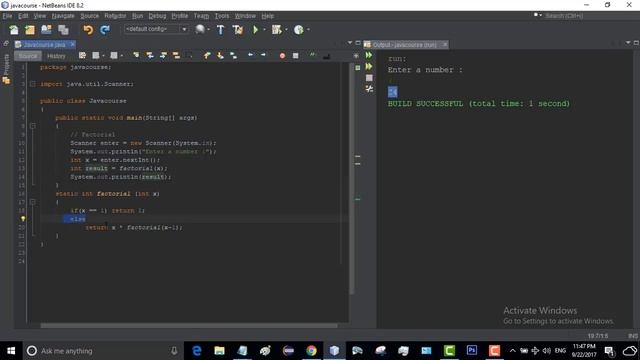Open the Debug Project dropdown arrow
Image resolution: width=640 pixels, height=360 pixels.
(286, 29)
